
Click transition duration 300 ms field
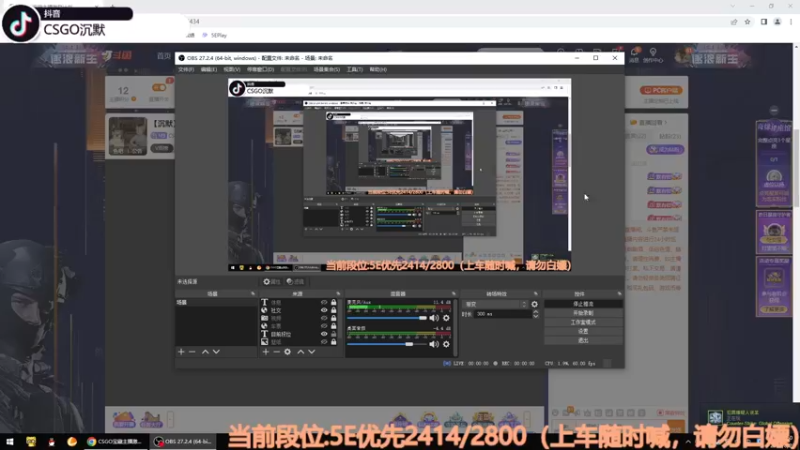(x=503, y=314)
